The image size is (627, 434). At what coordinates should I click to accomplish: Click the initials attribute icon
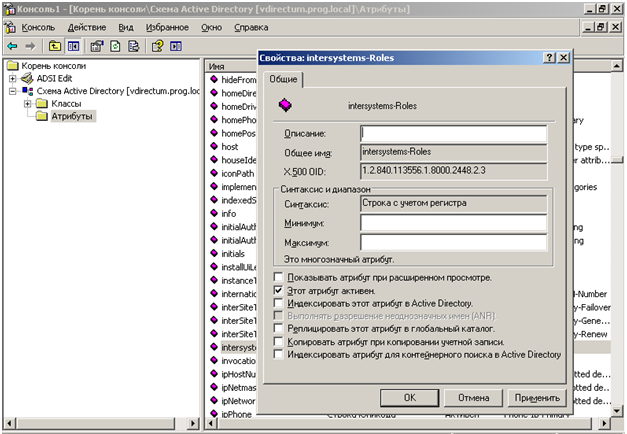pyautogui.click(x=214, y=253)
